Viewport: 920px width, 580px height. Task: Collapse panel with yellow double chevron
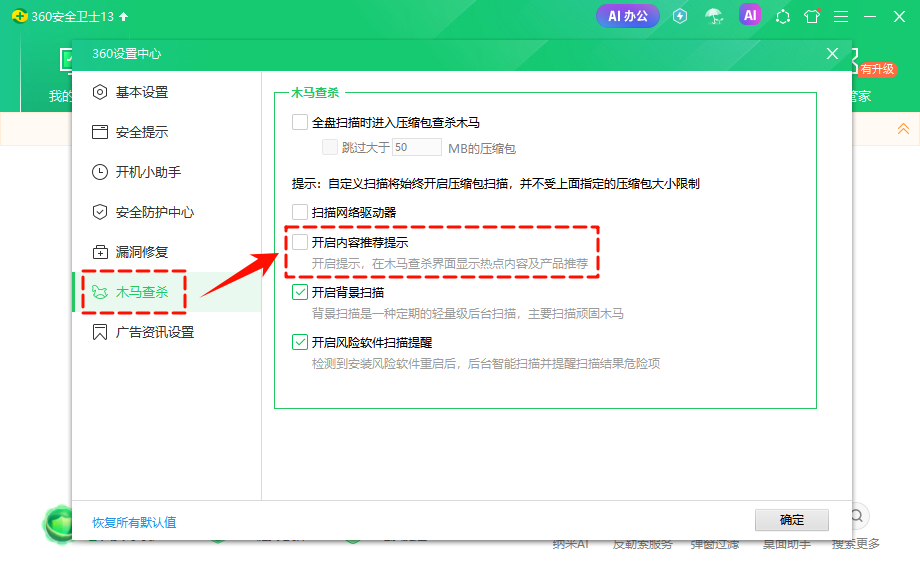tap(903, 128)
